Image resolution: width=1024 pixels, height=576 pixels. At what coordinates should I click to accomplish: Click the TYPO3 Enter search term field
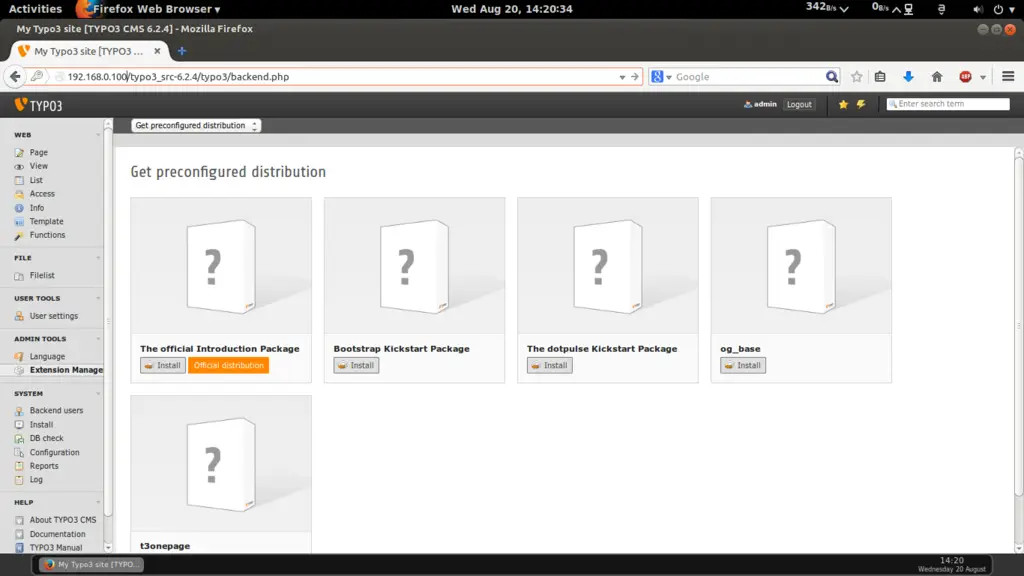[x=948, y=104]
